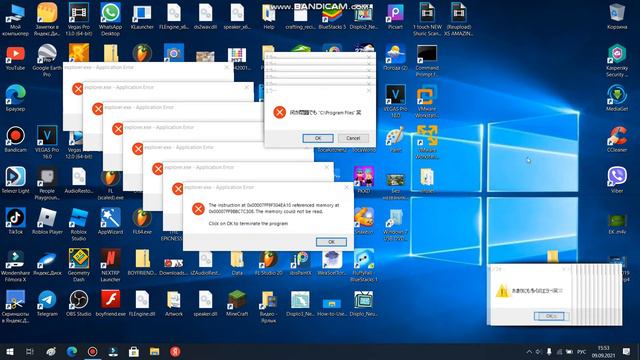Image resolution: width=640 pixels, height=360 pixels.
Task: Click OK in explorer.exe Application Error dialog
Action: coord(331,242)
